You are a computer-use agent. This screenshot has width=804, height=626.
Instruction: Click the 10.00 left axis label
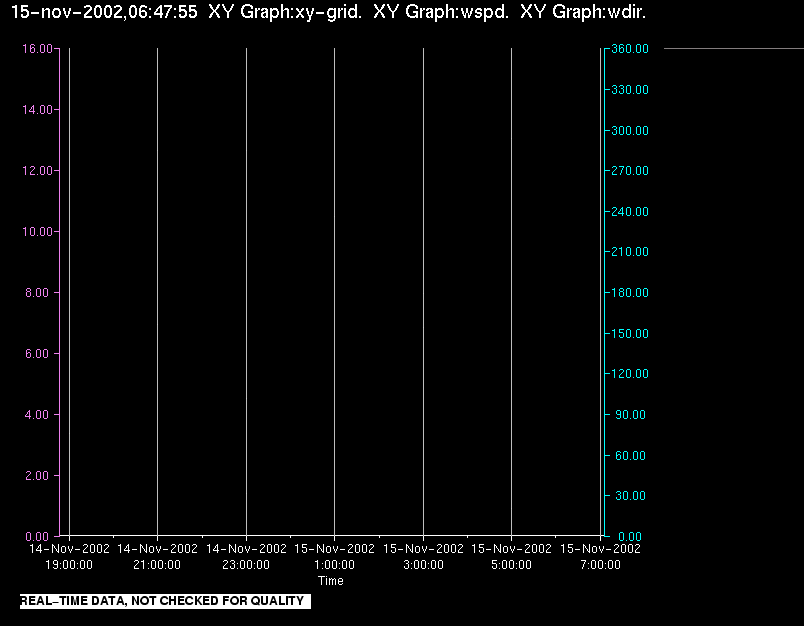point(37,232)
